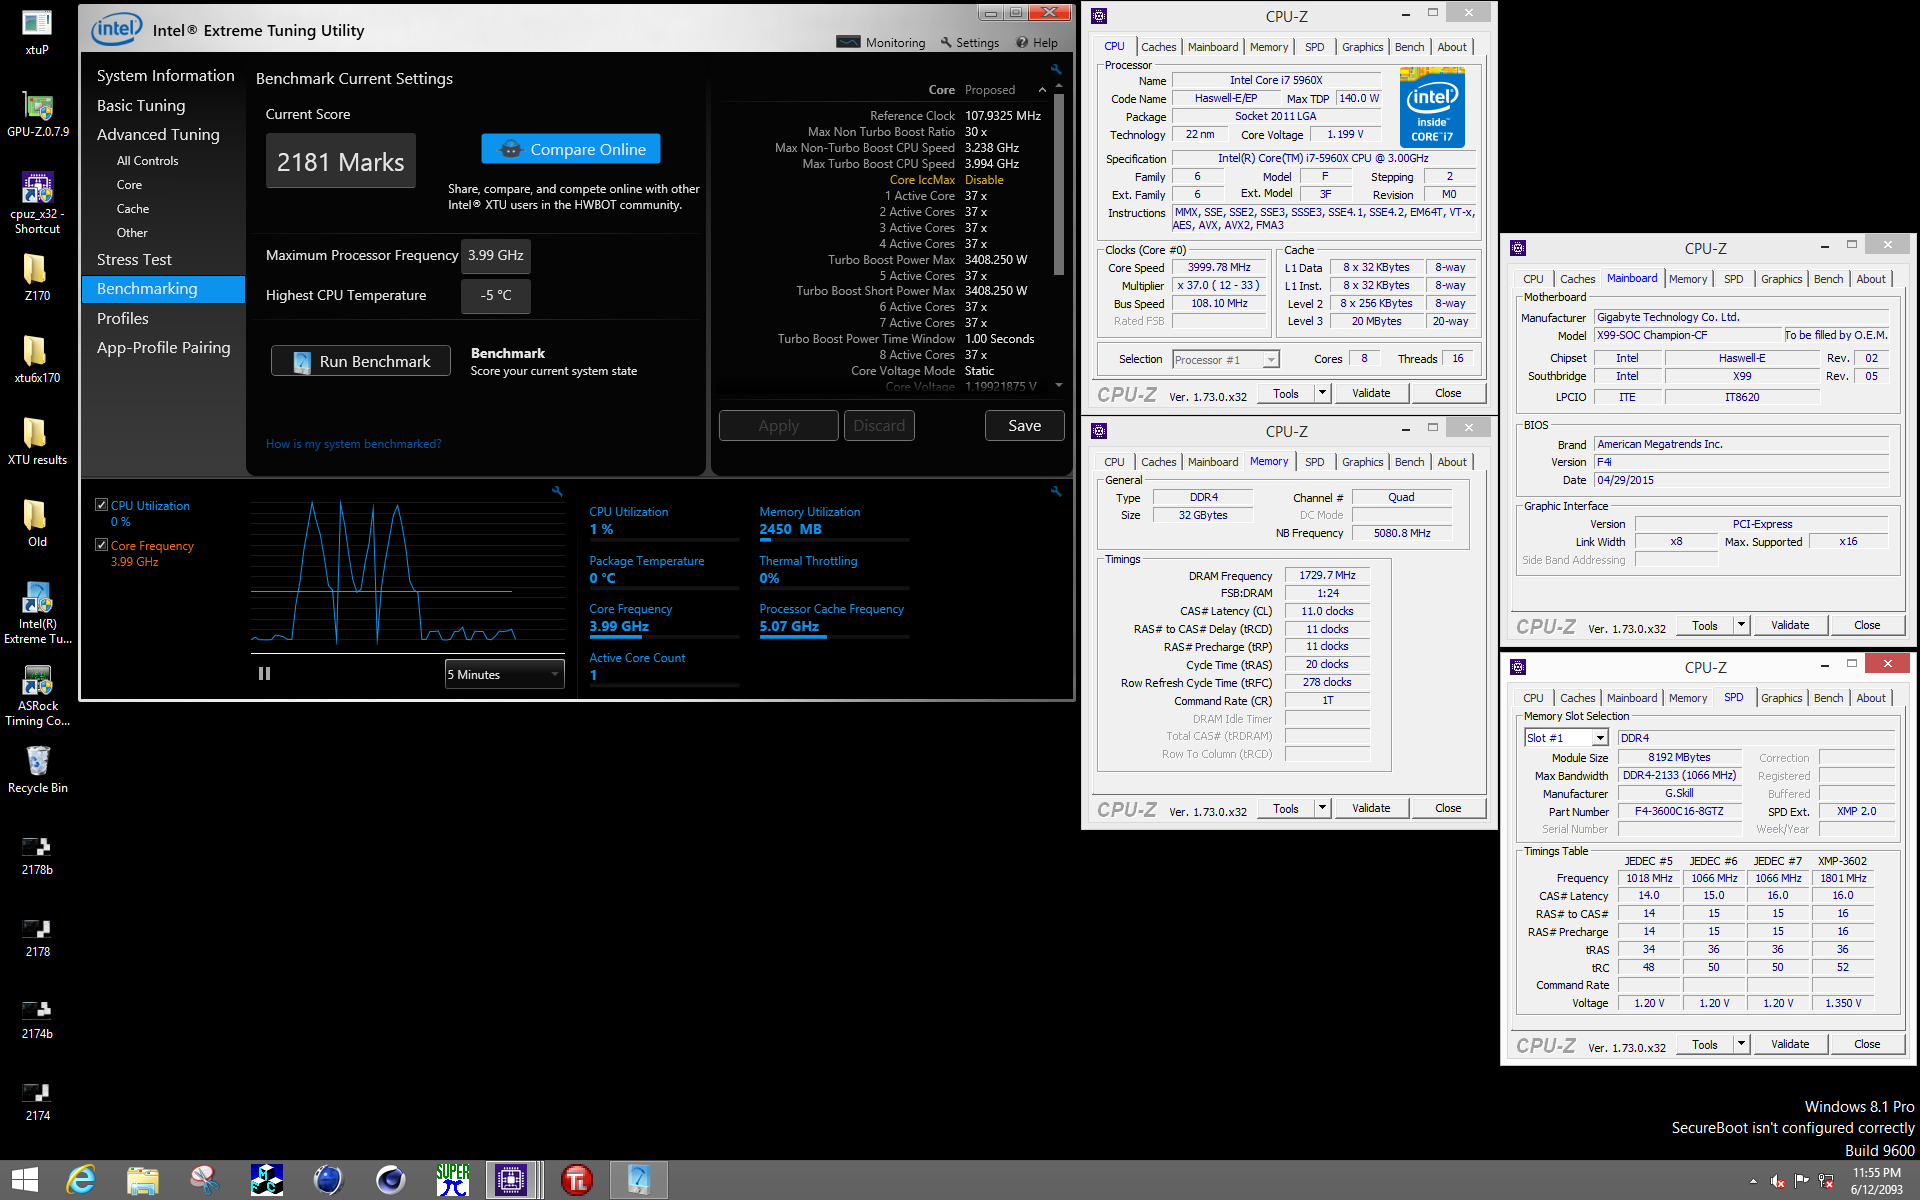1920x1200 pixels.
Task: Click the Windows Start button
Action: click(25, 1180)
